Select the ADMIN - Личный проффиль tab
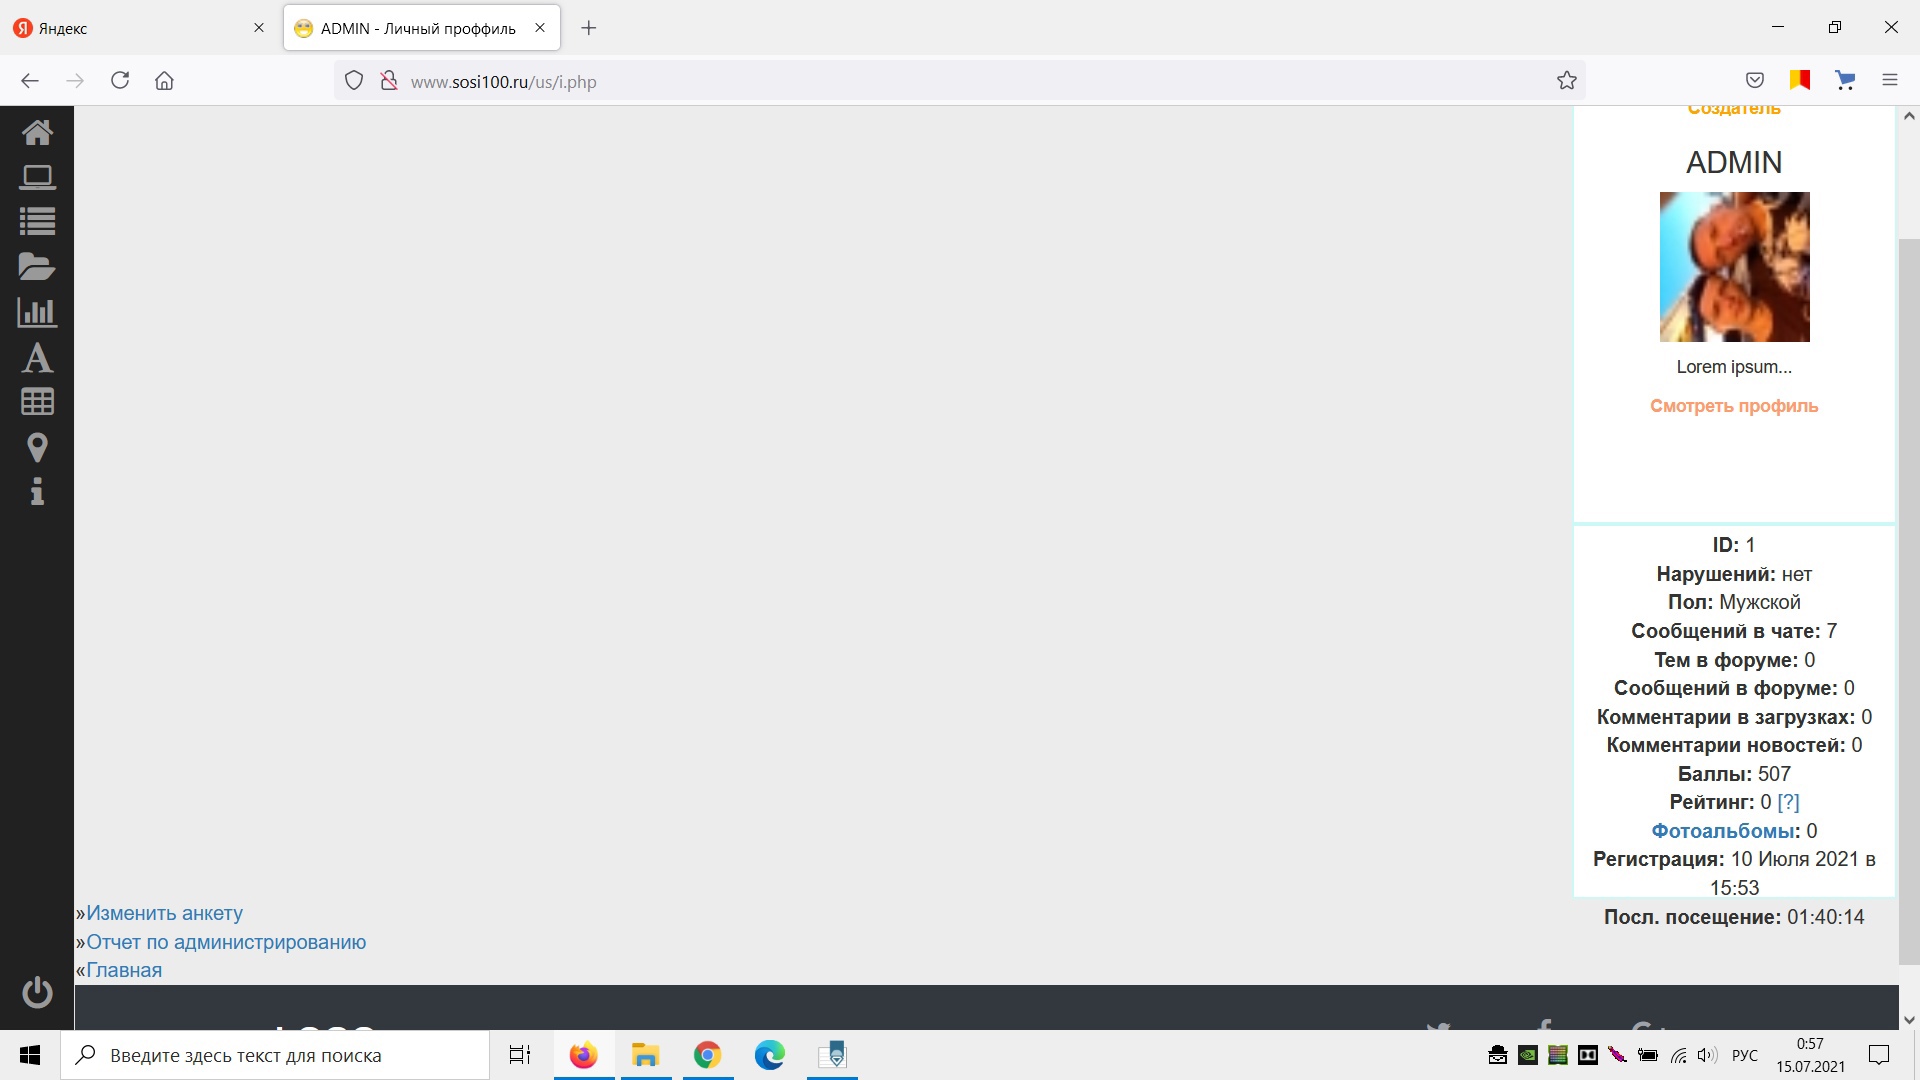The image size is (1920, 1080). click(418, 28)
